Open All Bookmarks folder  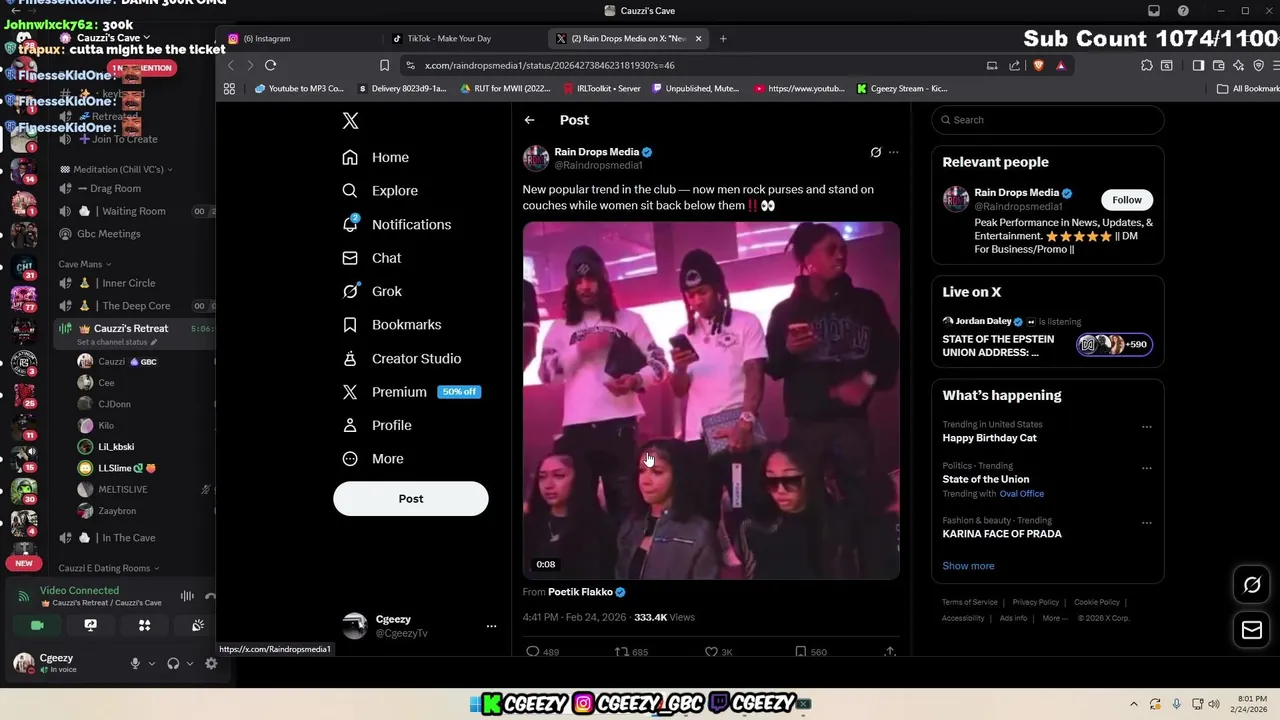(1248, 88)
